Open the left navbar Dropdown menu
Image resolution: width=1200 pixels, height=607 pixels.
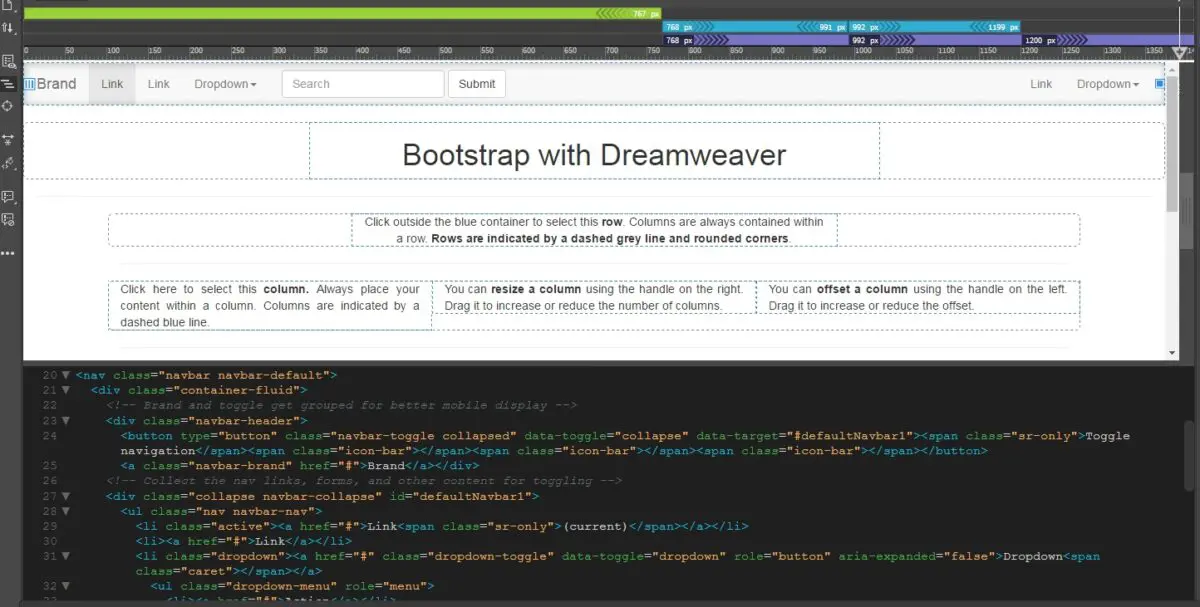[x=225, y=84]
